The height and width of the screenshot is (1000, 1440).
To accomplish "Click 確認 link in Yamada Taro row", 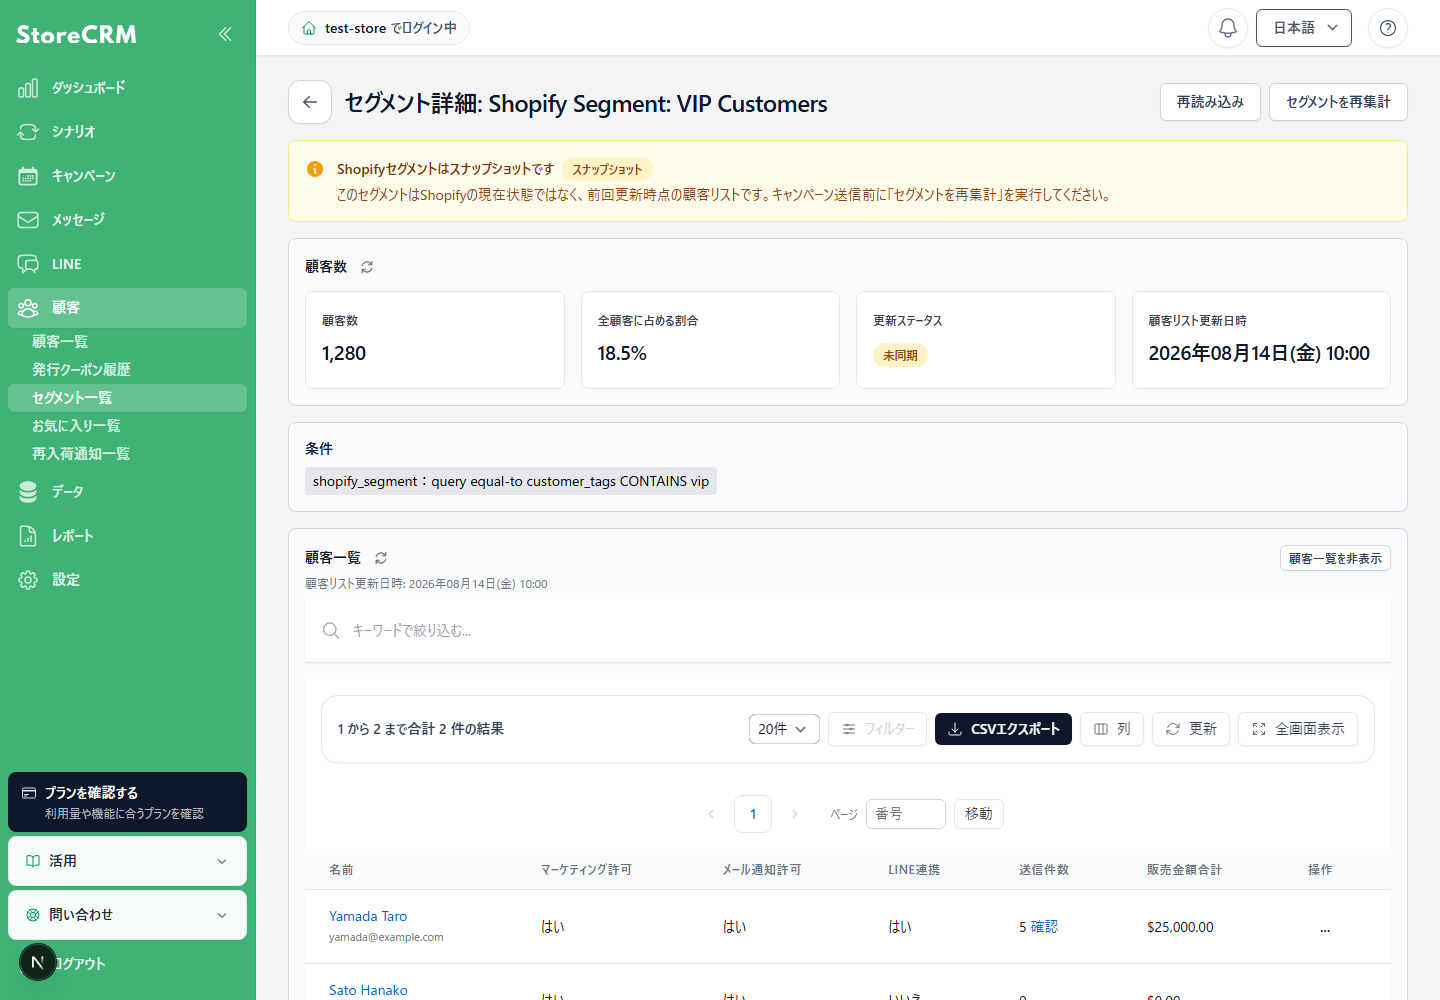I will pyautogui.click(x=1044, y=927).
